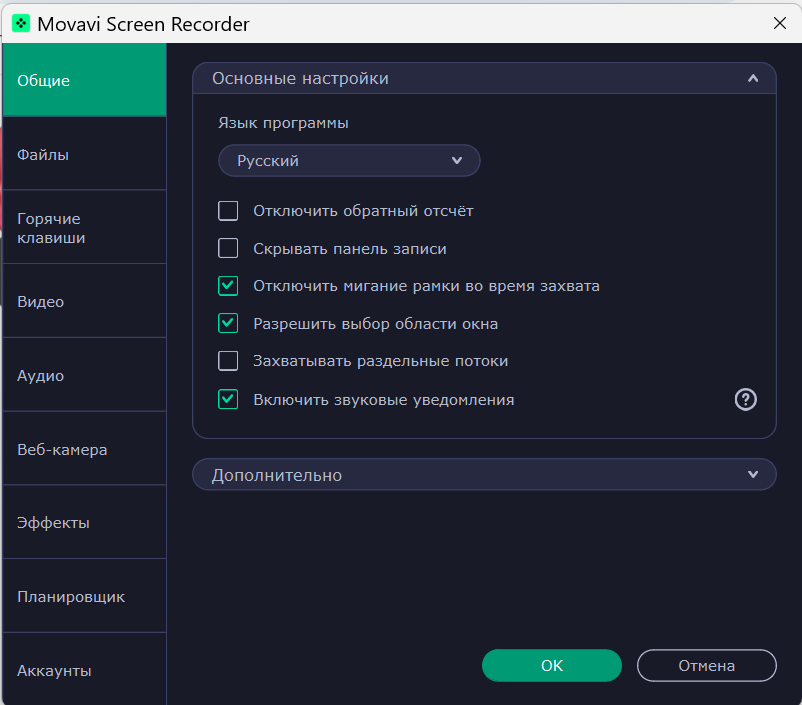The image size is (802, 705).
Task: Click the Movavi app logo icon
Action: point(21,24)
